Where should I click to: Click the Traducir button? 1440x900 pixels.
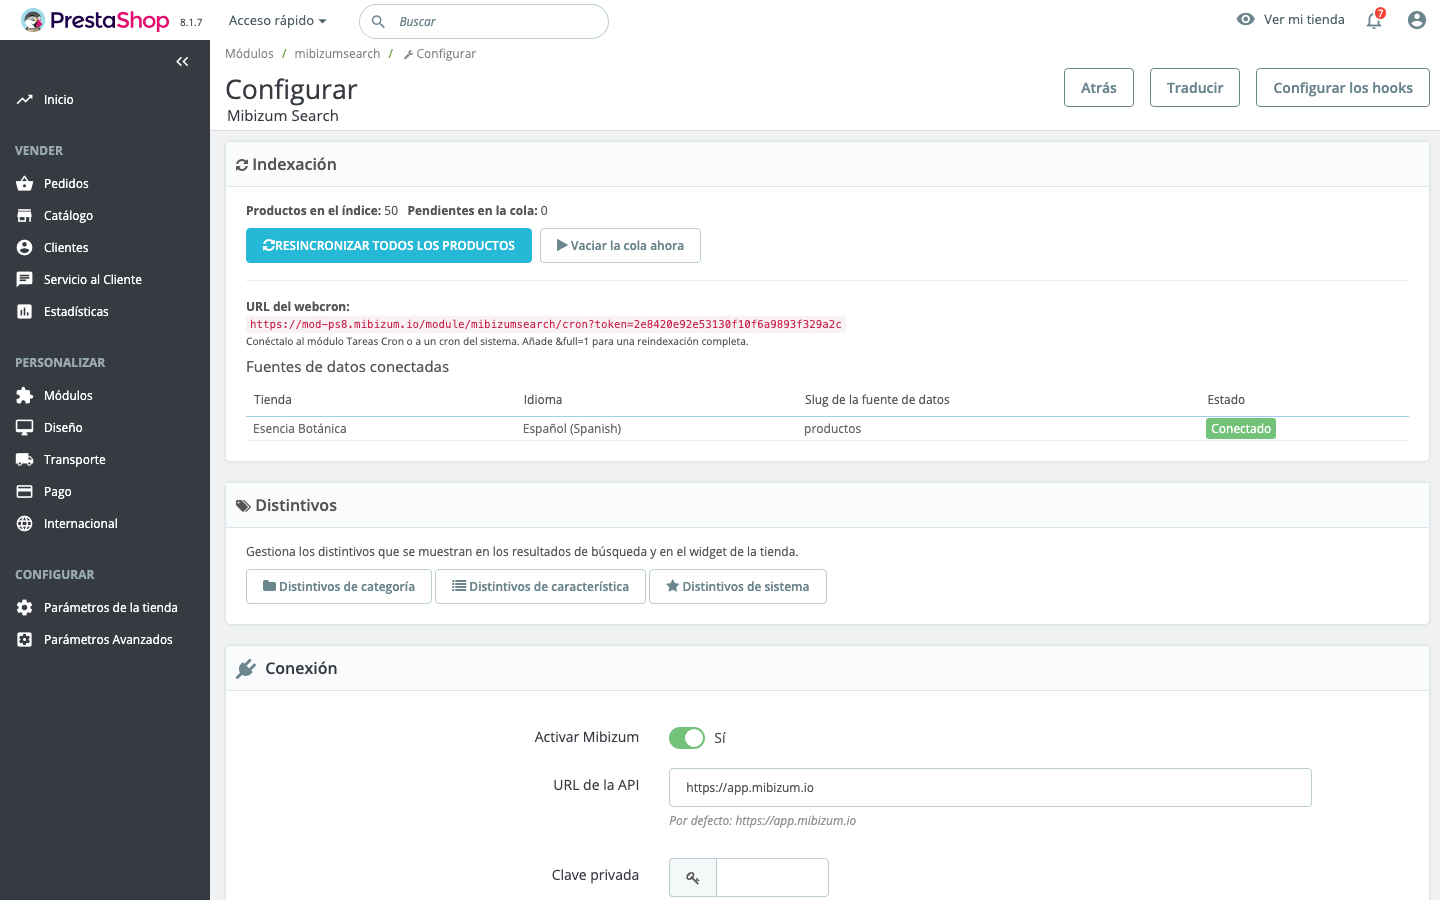click(x=1195, y=88)
